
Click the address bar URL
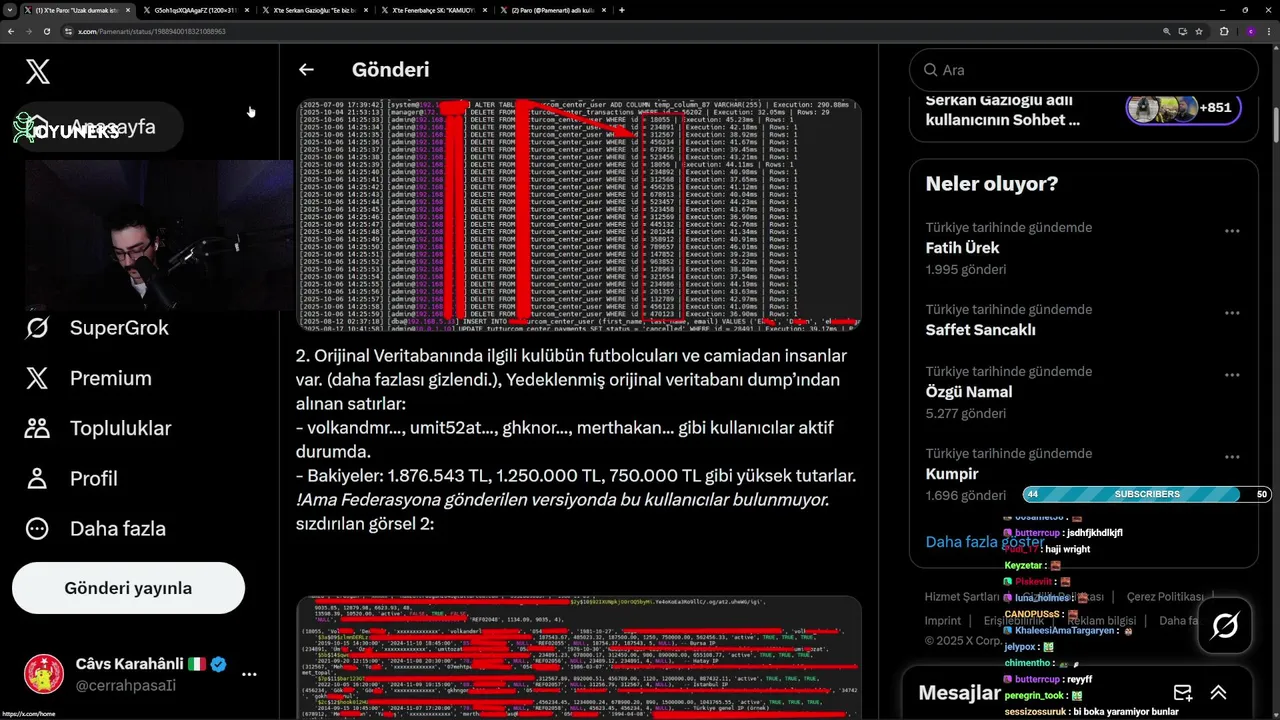152,31
